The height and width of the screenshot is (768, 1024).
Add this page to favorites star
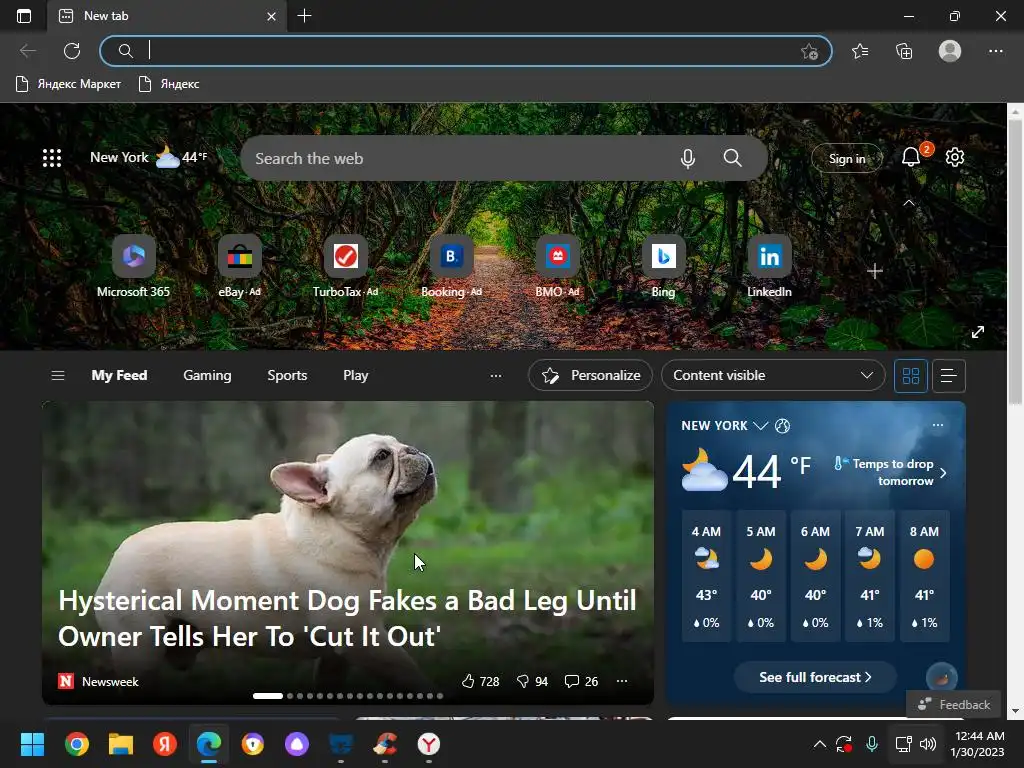tap(809, 52)
